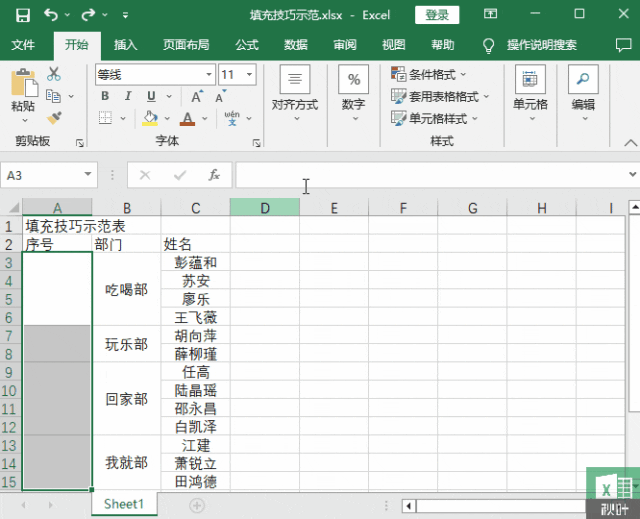Switch to the 插入 ribbon tab
This screenshot has height=519, width=640.
point(125,45)
